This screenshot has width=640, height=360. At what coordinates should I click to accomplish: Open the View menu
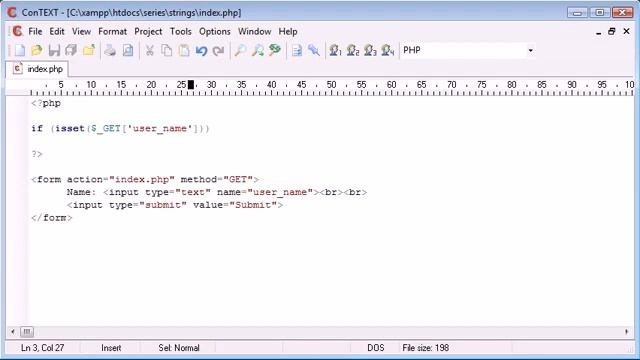[x=81, y=31]
